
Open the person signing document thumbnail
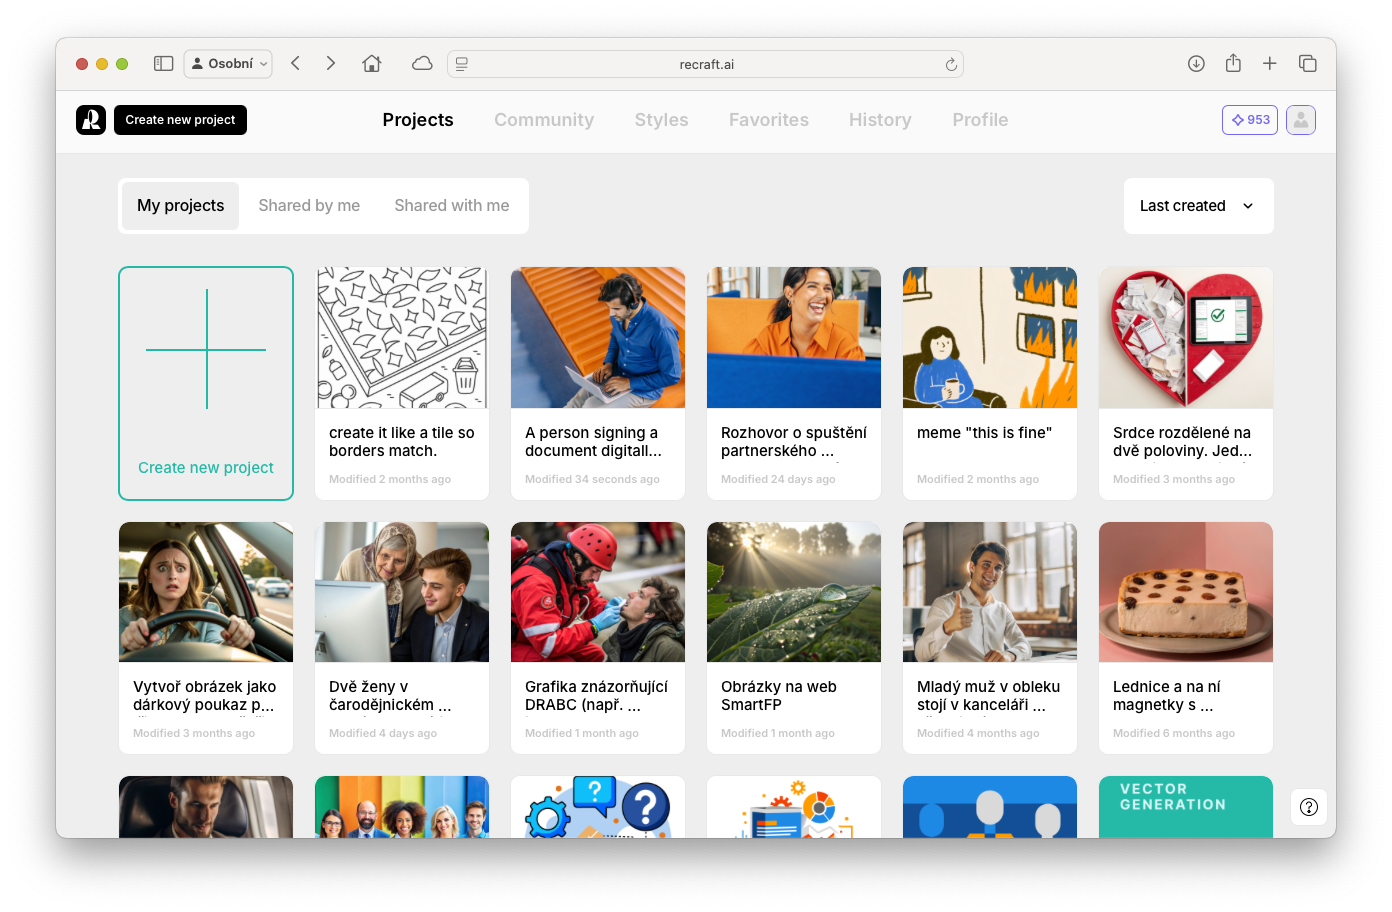click(x=598, y=337)
